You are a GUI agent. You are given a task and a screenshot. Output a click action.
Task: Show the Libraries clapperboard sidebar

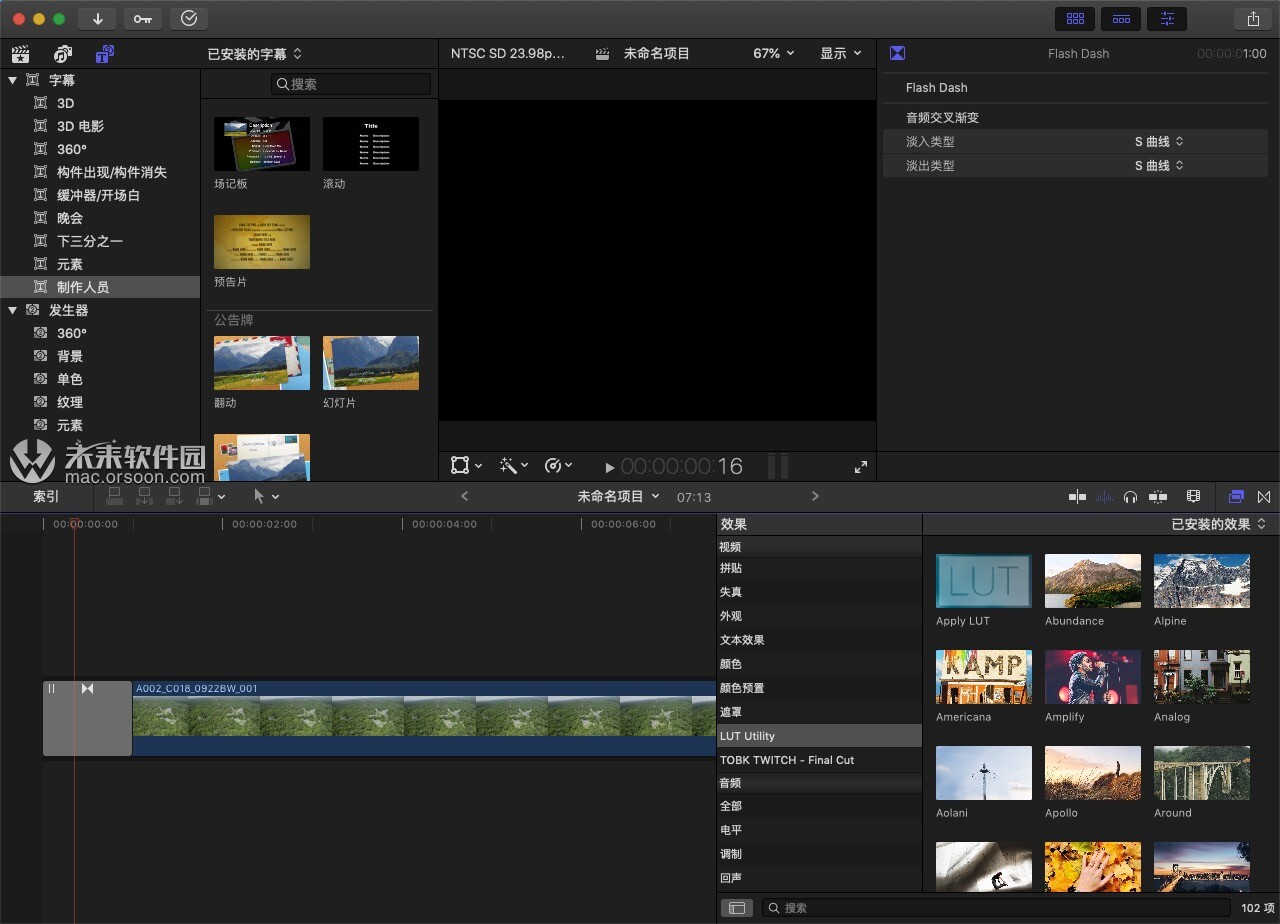tap(20, 54)
